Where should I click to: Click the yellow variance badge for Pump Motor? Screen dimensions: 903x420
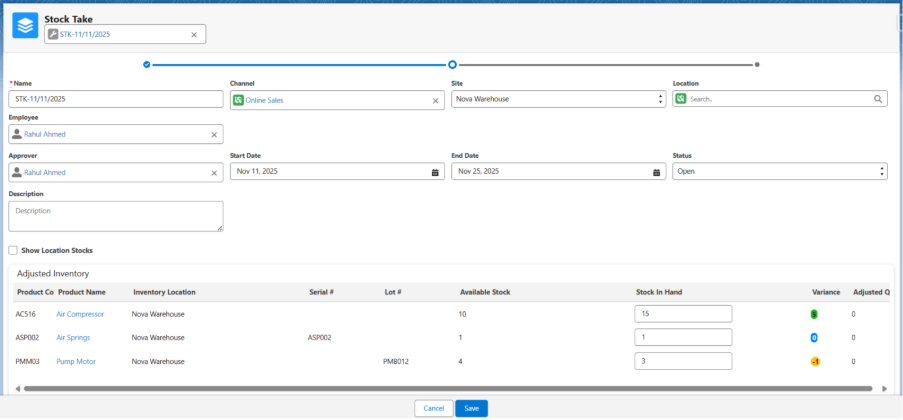point(814,362)
